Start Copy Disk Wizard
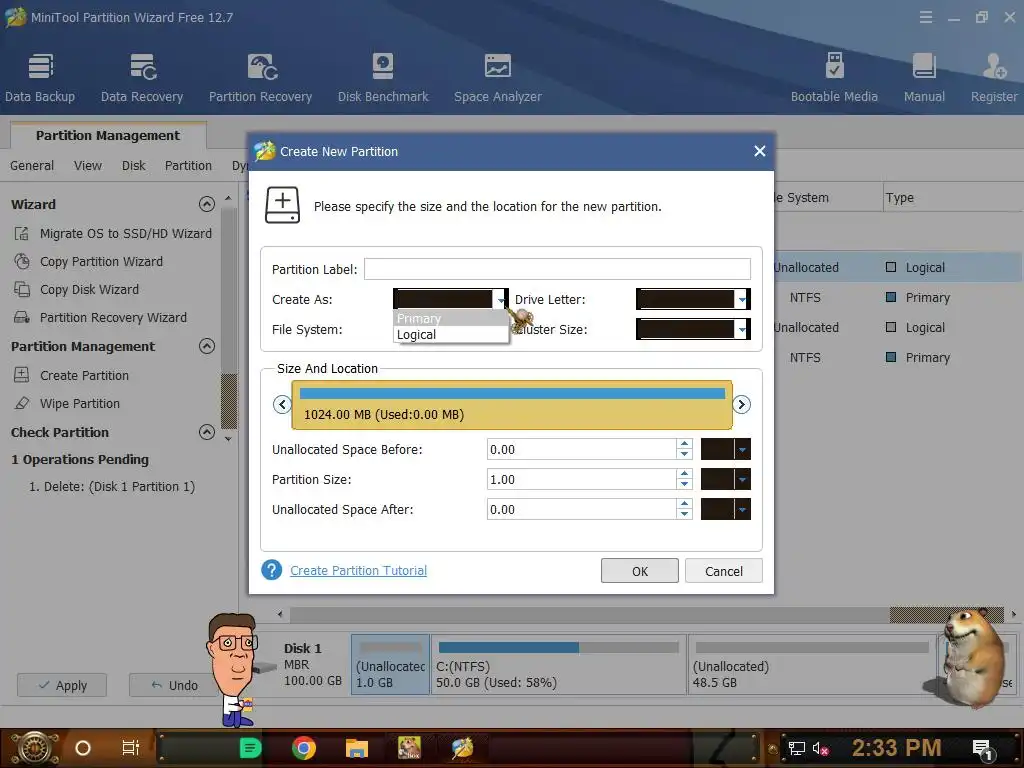The height and width of the screenshot is (768, 1024). coord(76,289)
